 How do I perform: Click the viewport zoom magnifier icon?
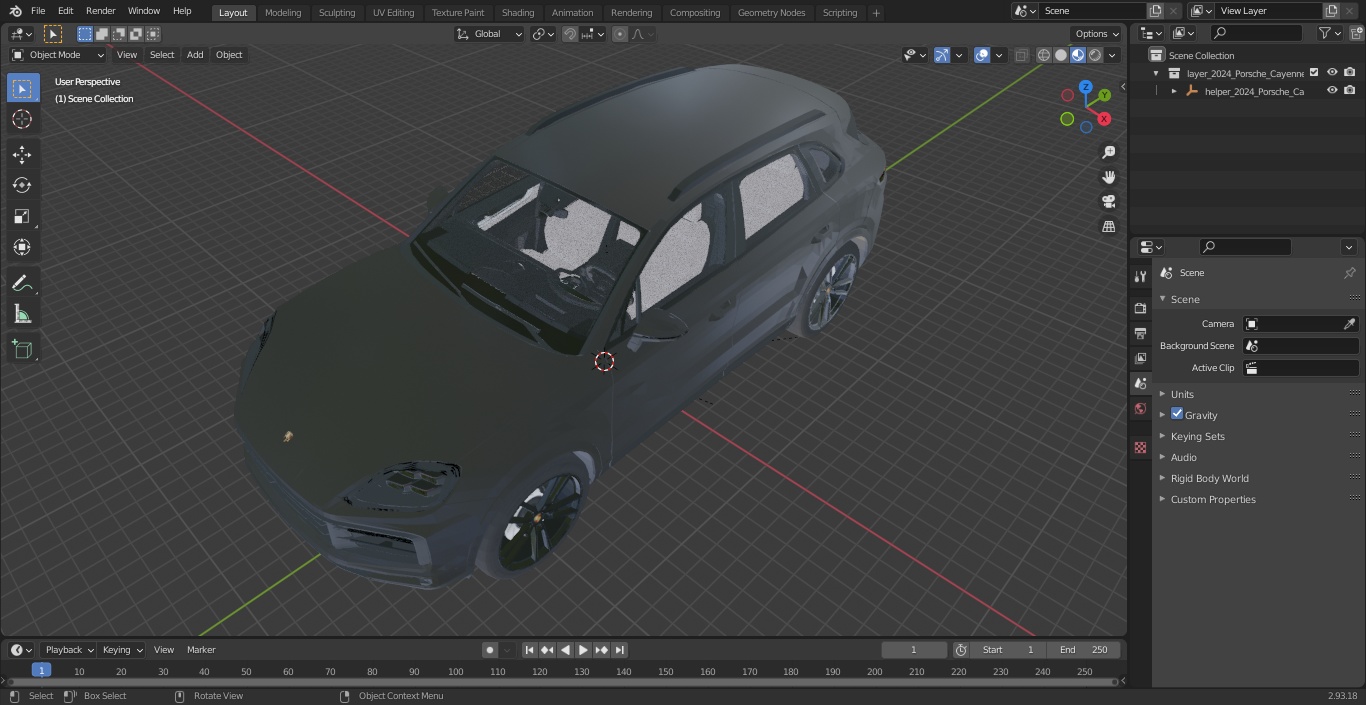tap(1108, 152)
